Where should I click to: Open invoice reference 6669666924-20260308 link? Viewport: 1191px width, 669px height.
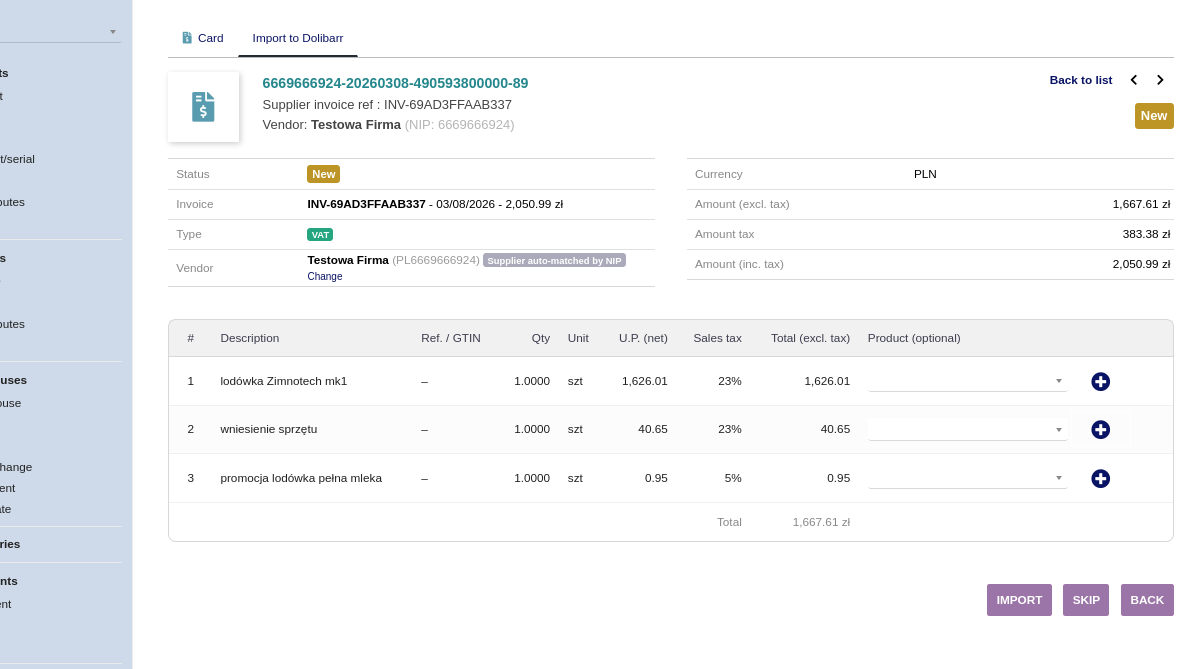coord(395,83)
